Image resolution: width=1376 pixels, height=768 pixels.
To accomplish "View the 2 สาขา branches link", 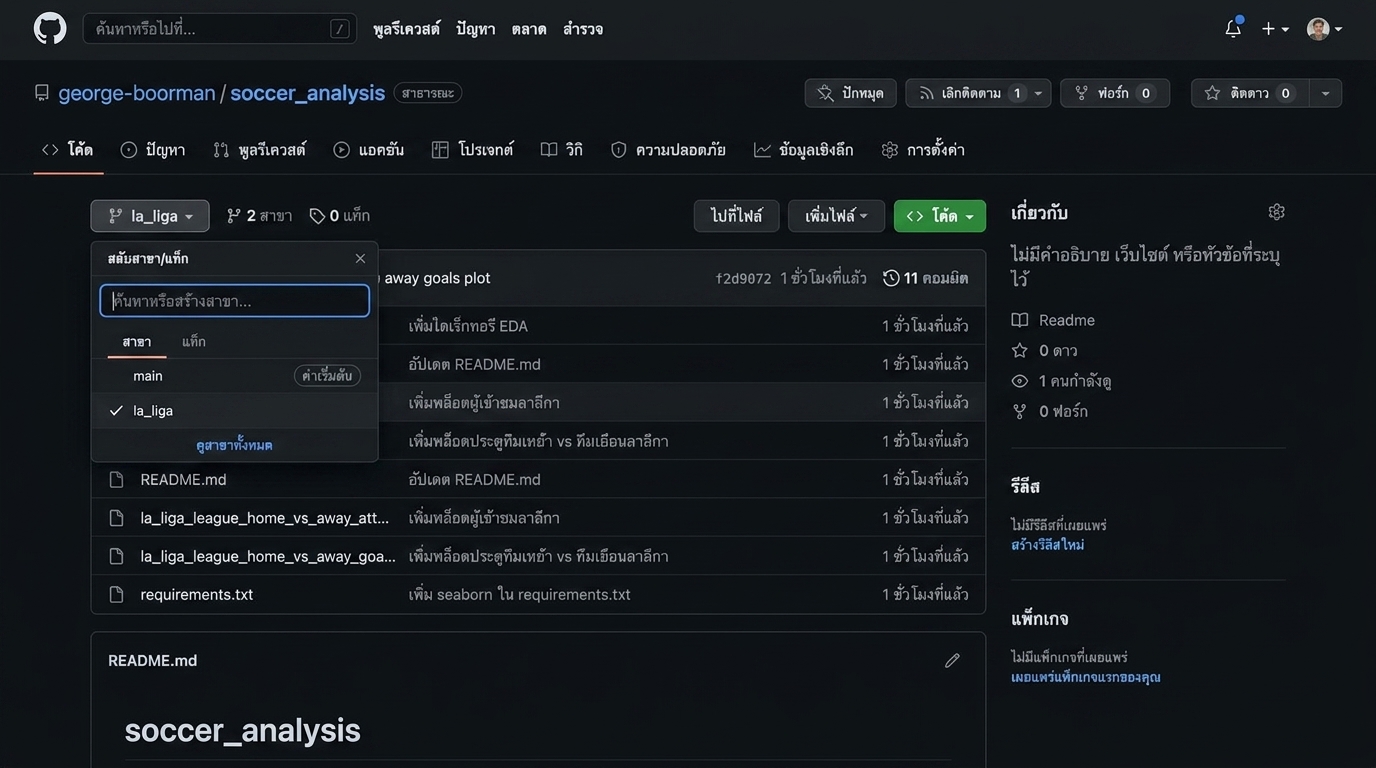I will point(260,216).
